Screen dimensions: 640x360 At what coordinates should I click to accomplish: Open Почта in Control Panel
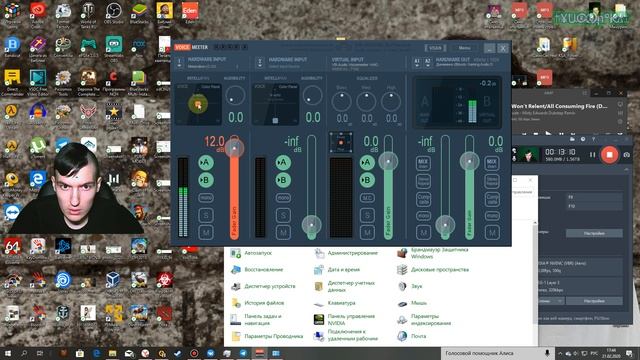(x=412, y=336)
